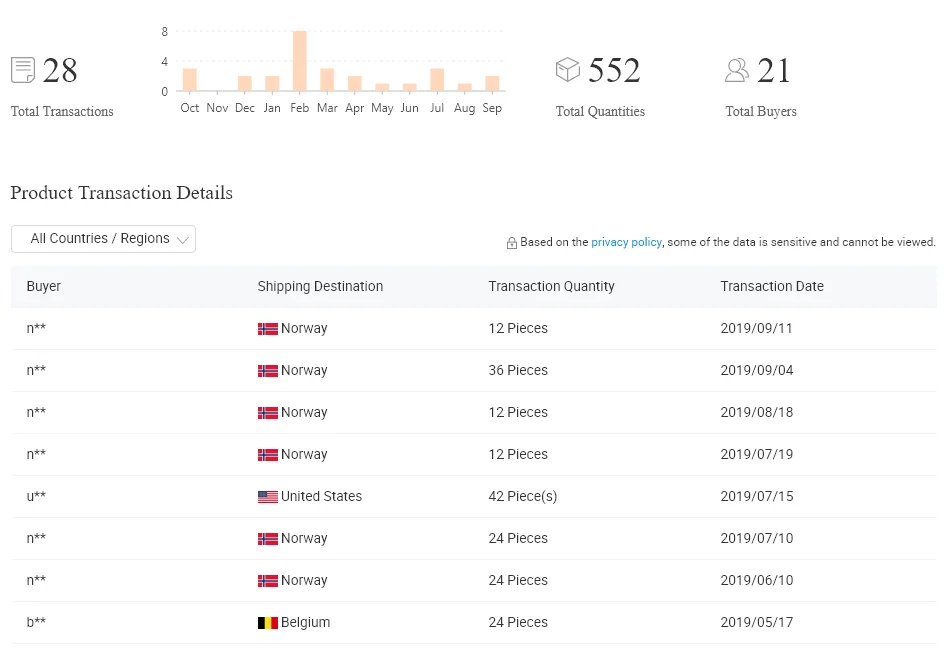Click the February bar in the chart
Viewport: 944px width, 648px height.
(300, 61)
